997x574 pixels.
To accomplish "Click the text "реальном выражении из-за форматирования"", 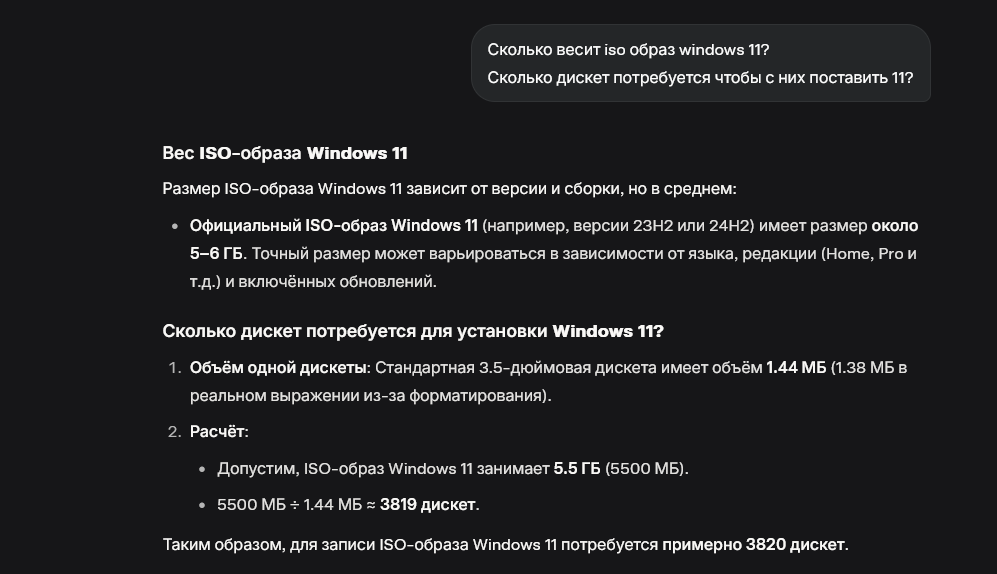I will (368, 396).
